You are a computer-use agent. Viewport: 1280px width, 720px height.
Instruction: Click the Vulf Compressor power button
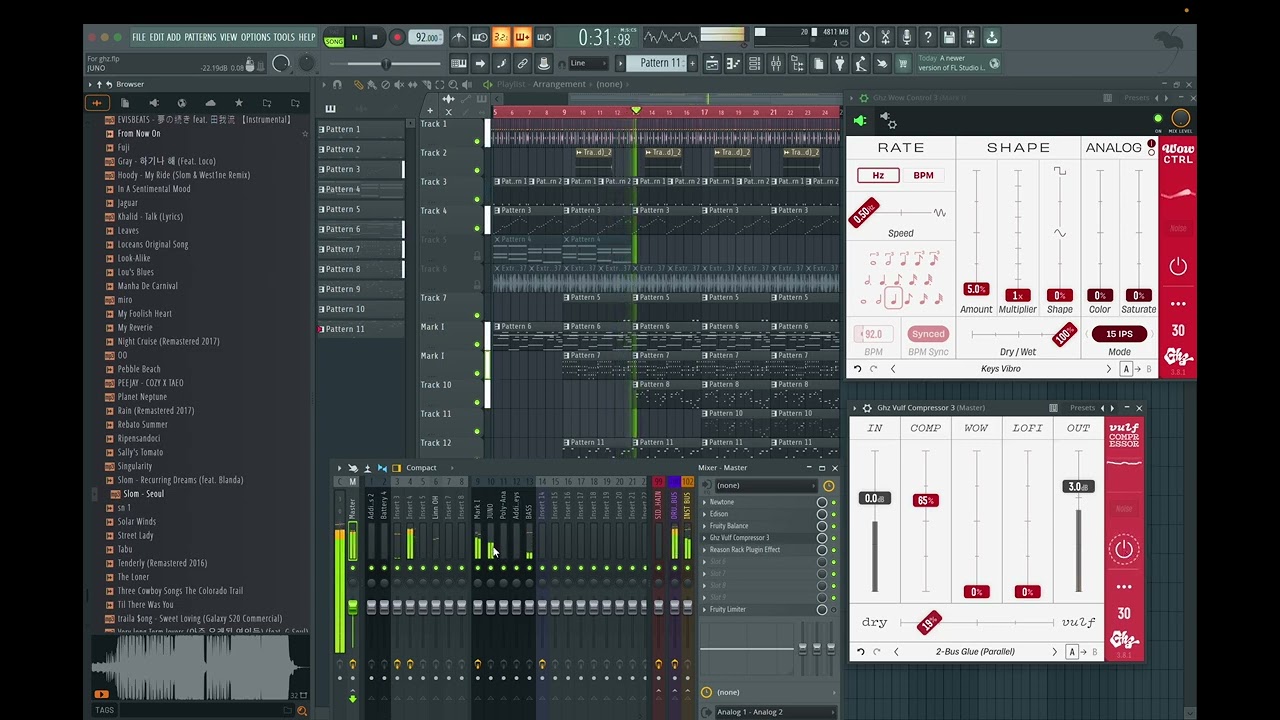[1124, 549]
